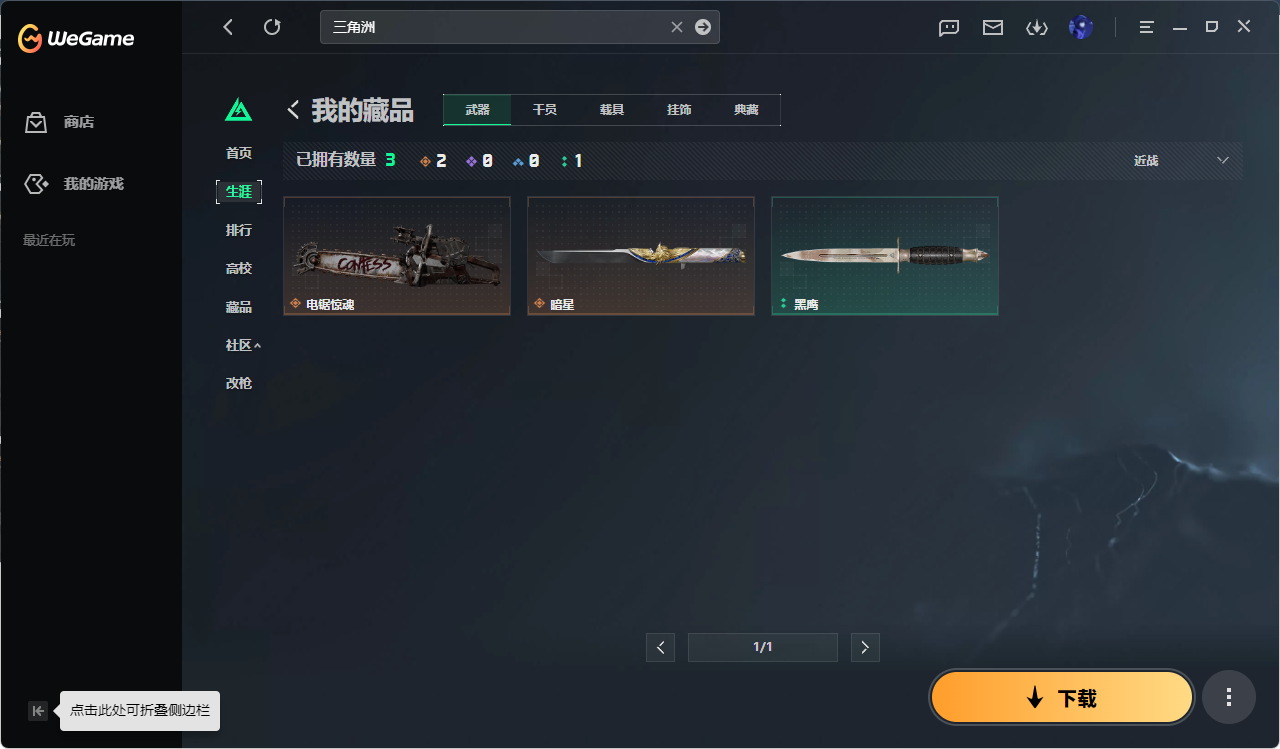Open the download manager icon
The height and width of the screenshot is (749, 1280).
tap(1037, 28)
